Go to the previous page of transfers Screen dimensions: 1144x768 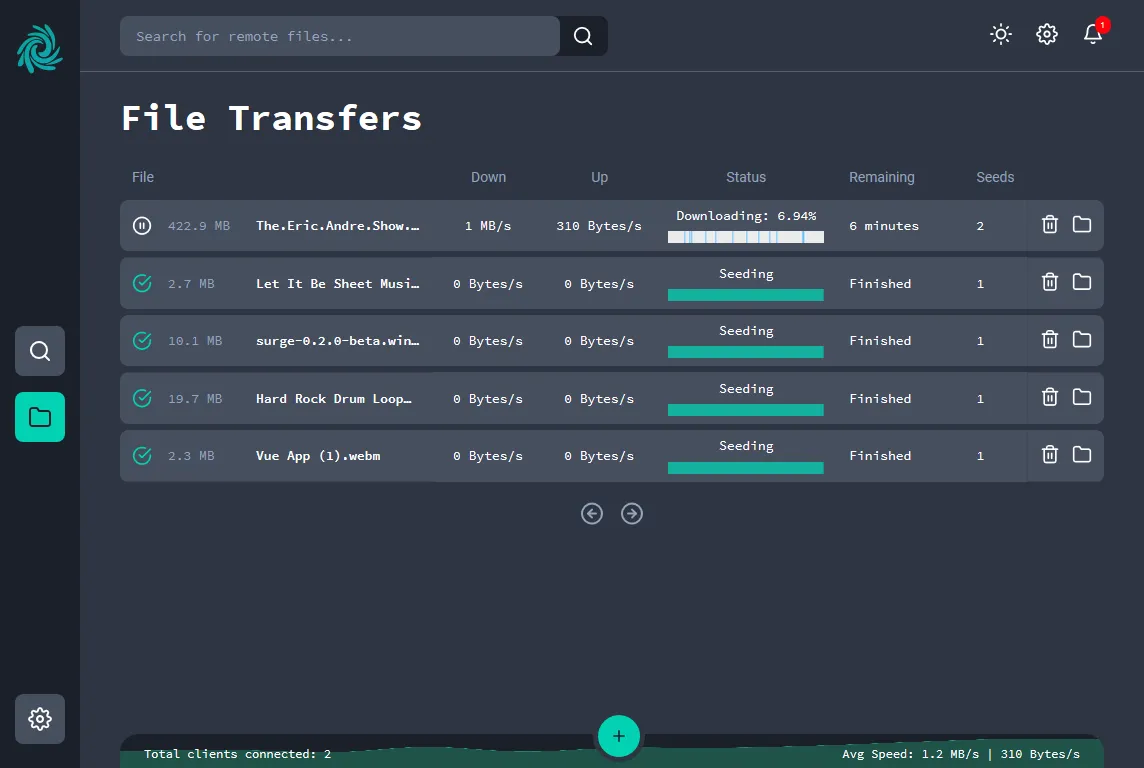point(592,514)
